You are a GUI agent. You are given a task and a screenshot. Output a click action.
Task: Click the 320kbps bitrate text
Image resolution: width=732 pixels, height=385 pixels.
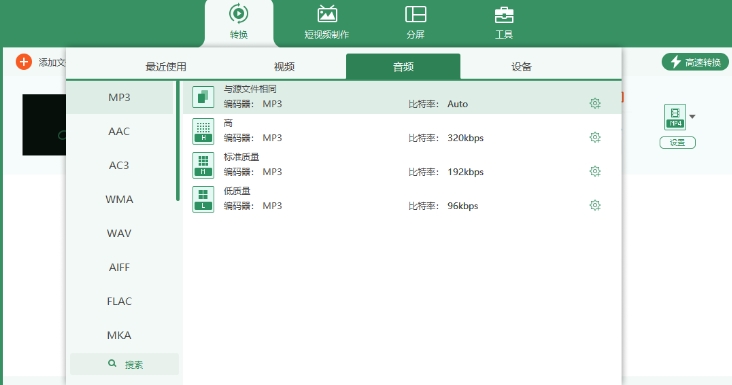coord(465,138)
